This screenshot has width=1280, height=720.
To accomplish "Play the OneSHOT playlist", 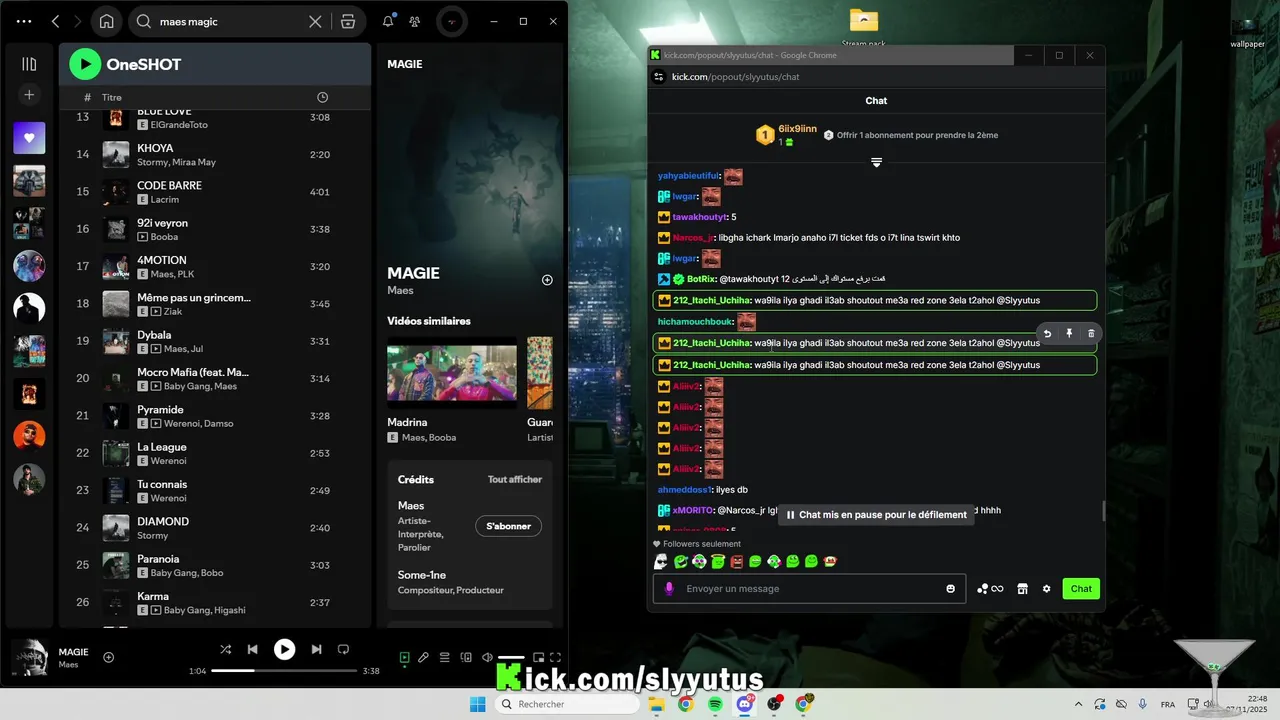I will 85,64.
